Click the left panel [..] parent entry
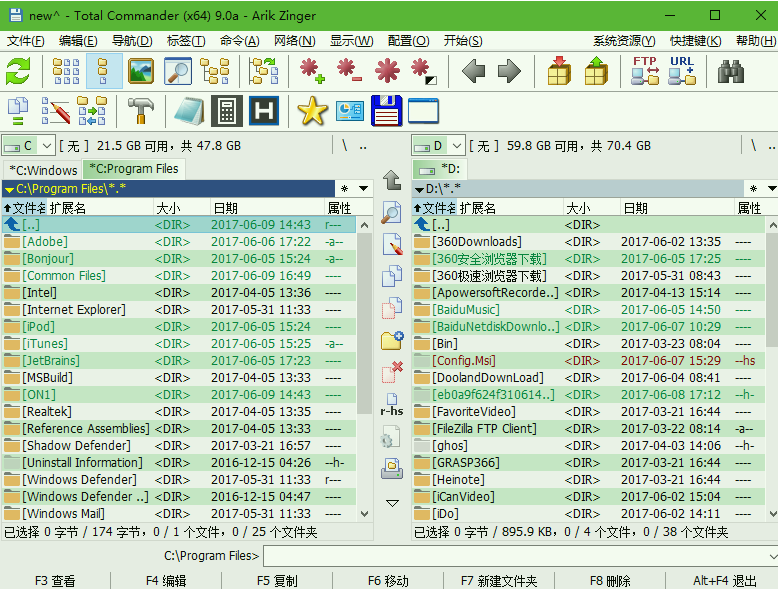This screenshot has width=778, height=589. pos(180,225)
